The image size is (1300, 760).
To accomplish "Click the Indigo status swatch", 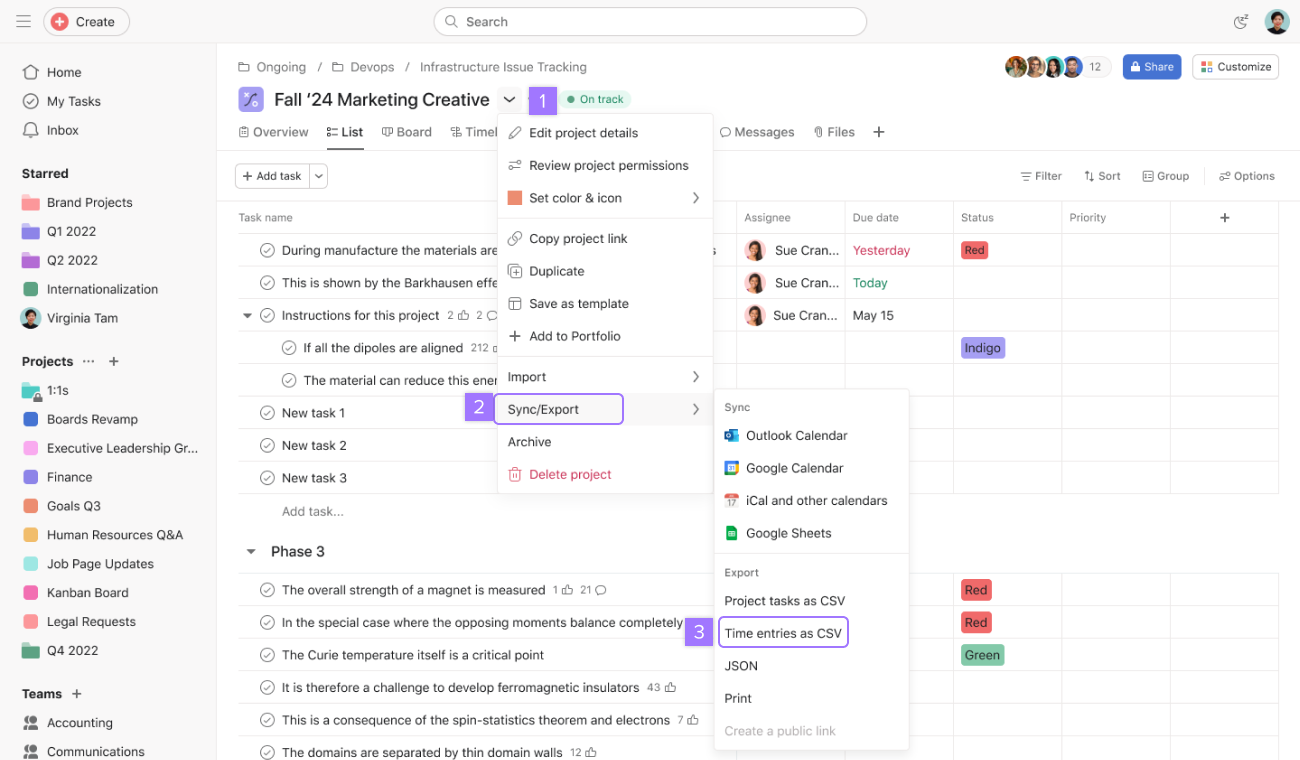I will tap(983, 347).
